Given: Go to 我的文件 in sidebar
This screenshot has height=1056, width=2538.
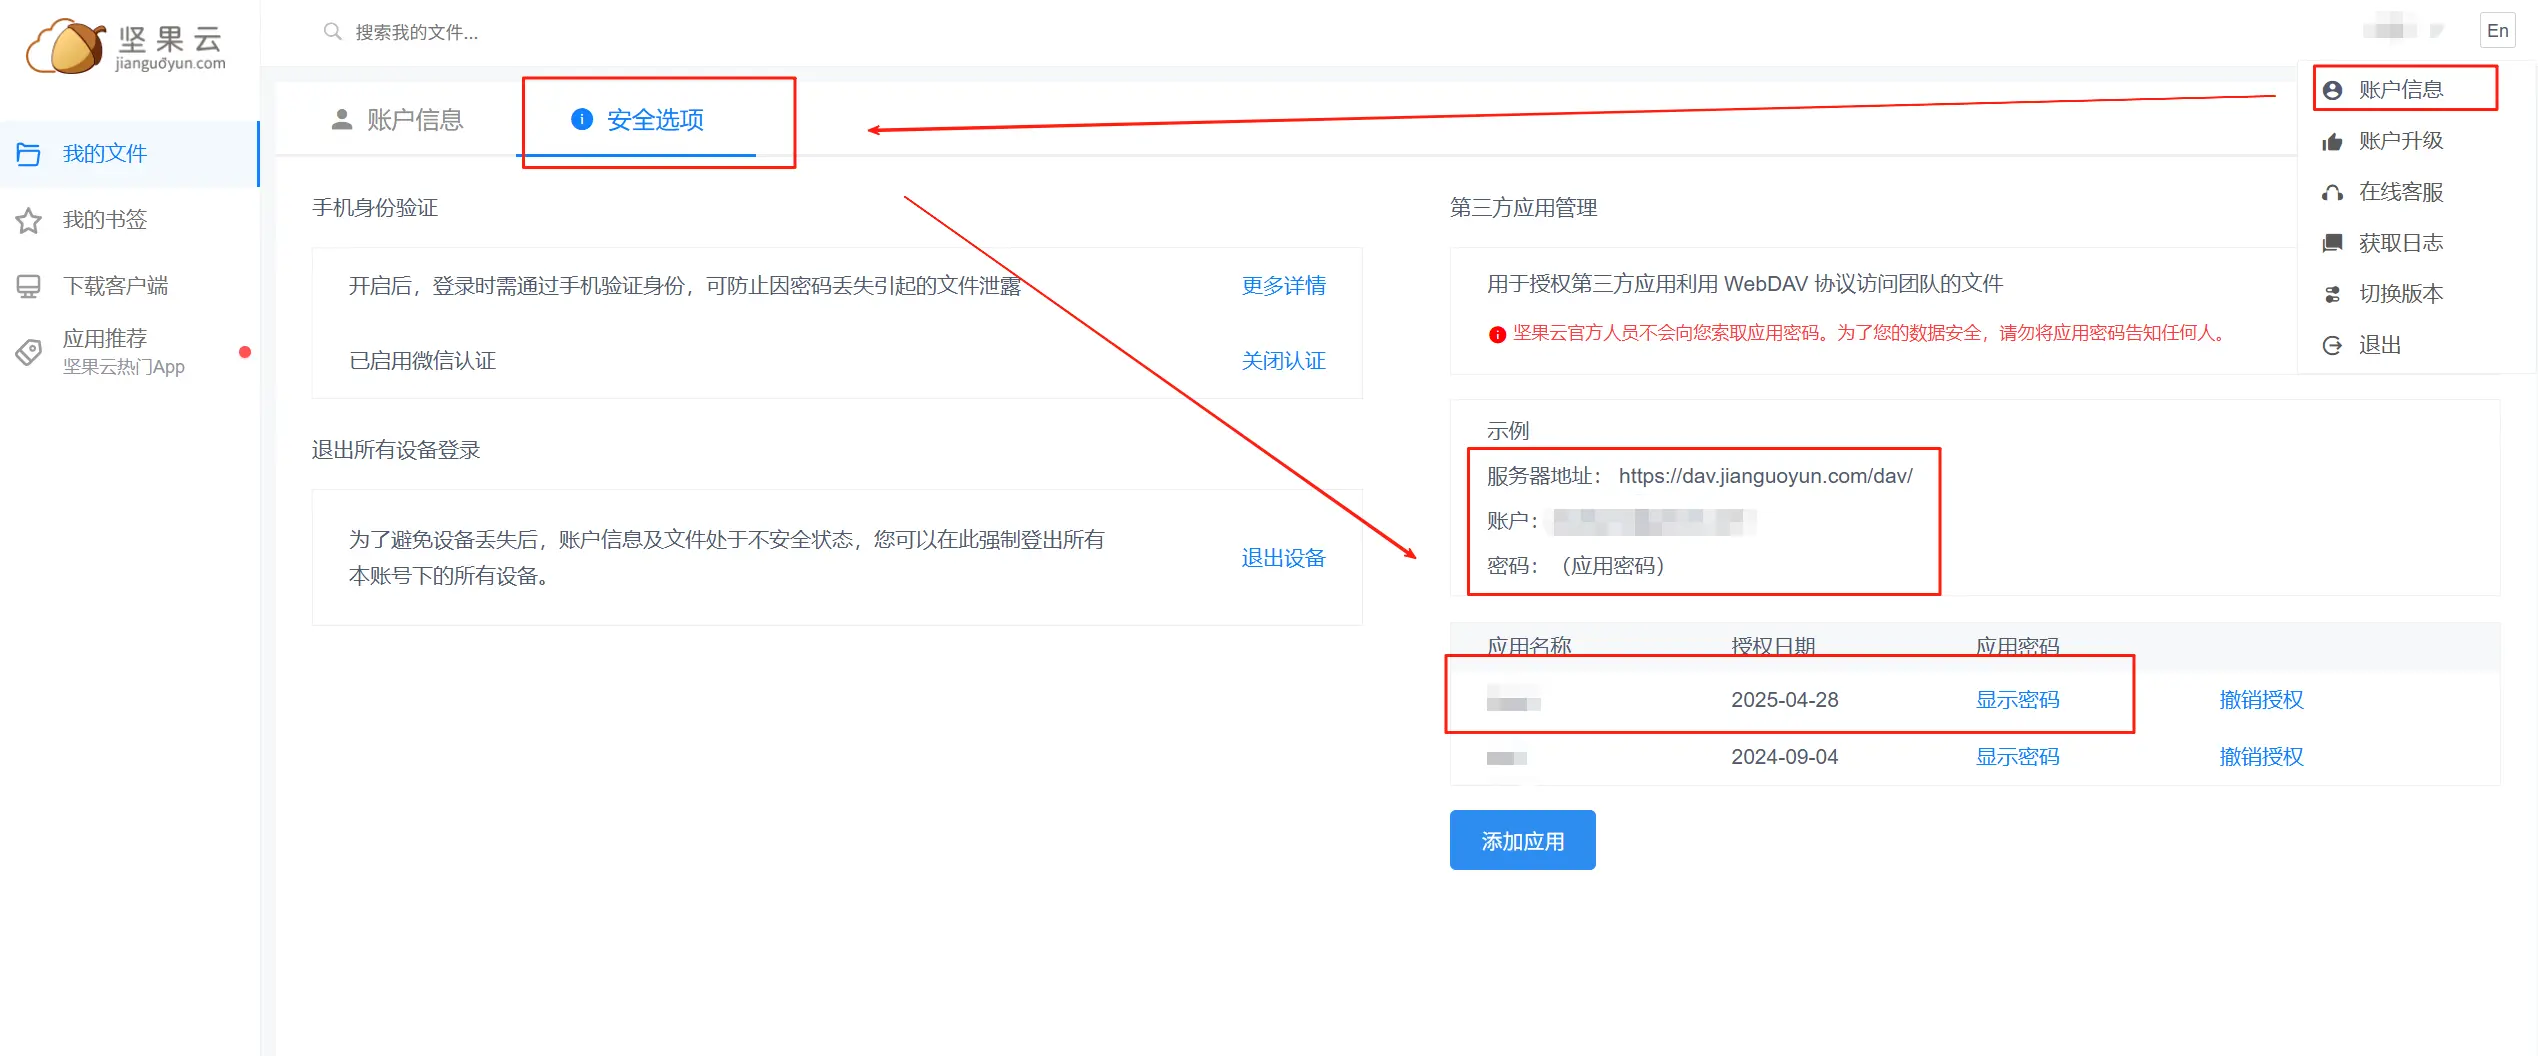Looking at the screenshot, I should click(130, 154).
